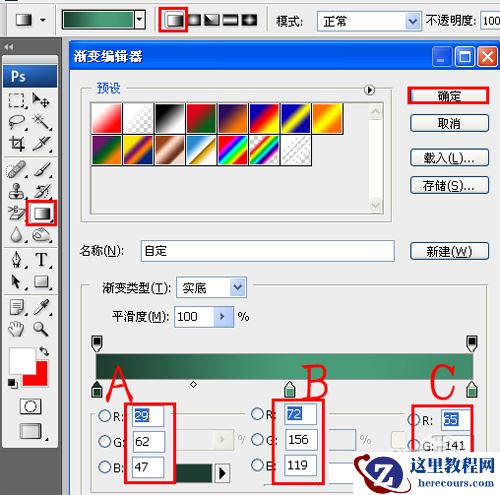Select the Pen tool
The image size is (500, 495).
[x=17, y=260]
